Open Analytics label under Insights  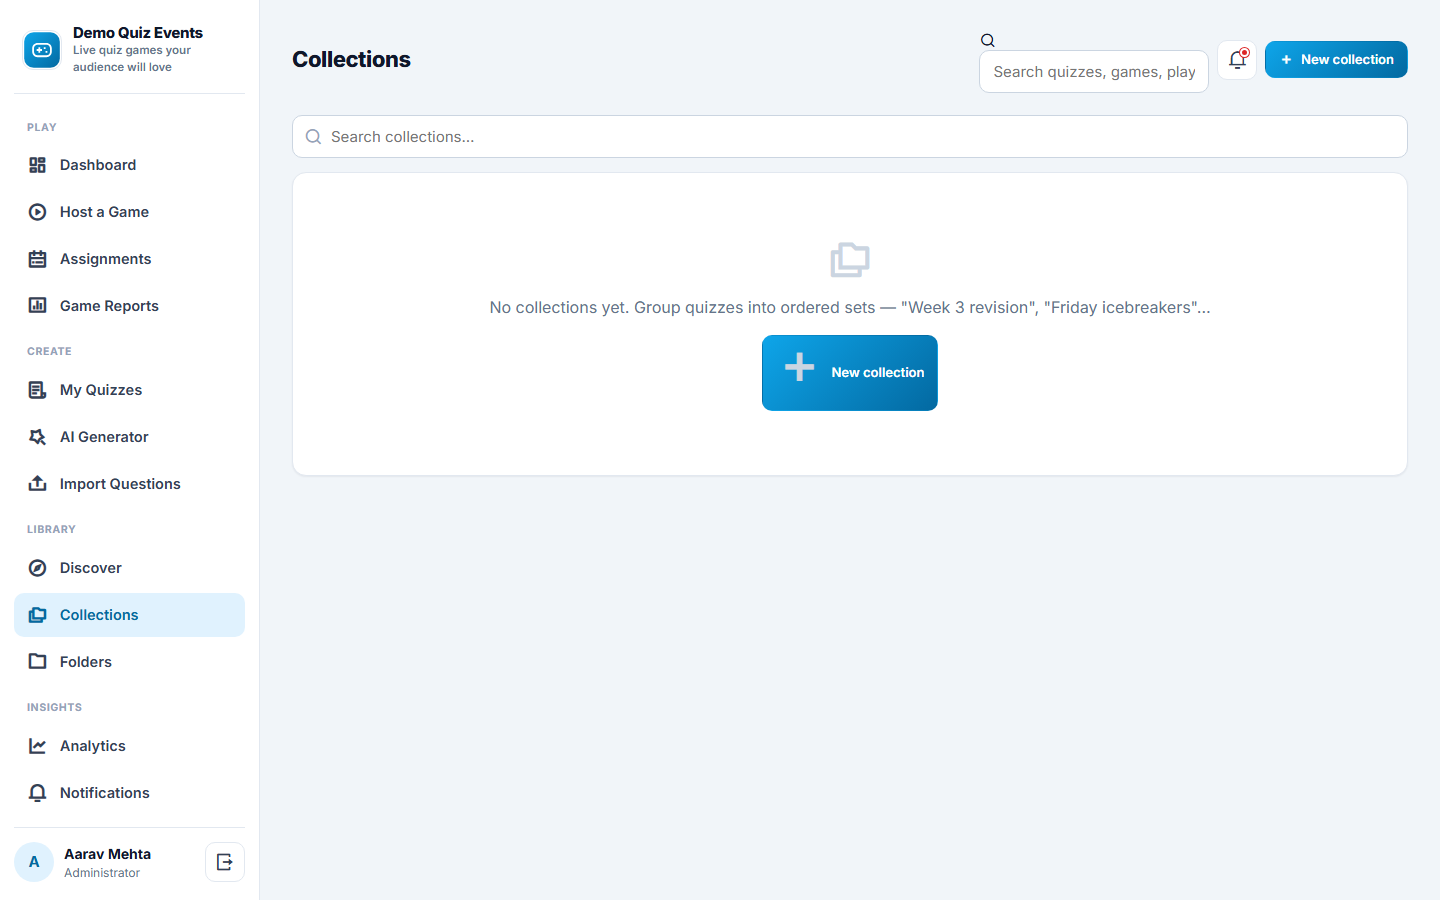[x=93, y=746]
